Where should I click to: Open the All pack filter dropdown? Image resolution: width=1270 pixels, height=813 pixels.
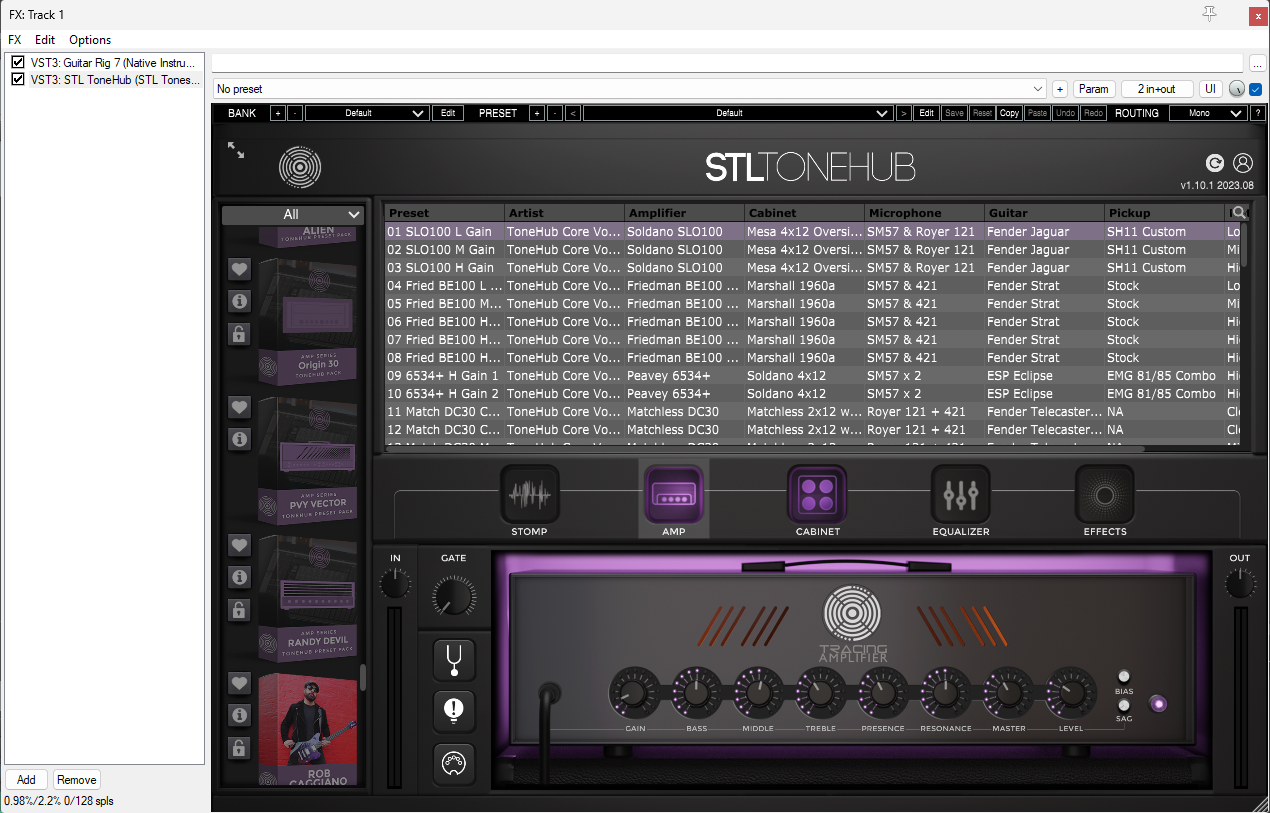pyautogui.click(x=293, y=214)
